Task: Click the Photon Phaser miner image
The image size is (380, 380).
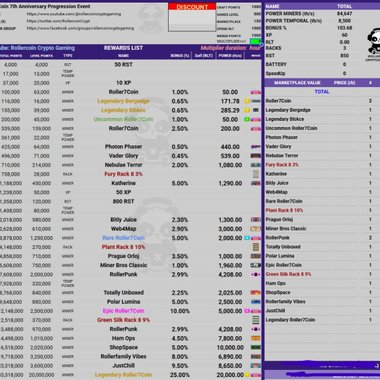Action: pos(256,147)
